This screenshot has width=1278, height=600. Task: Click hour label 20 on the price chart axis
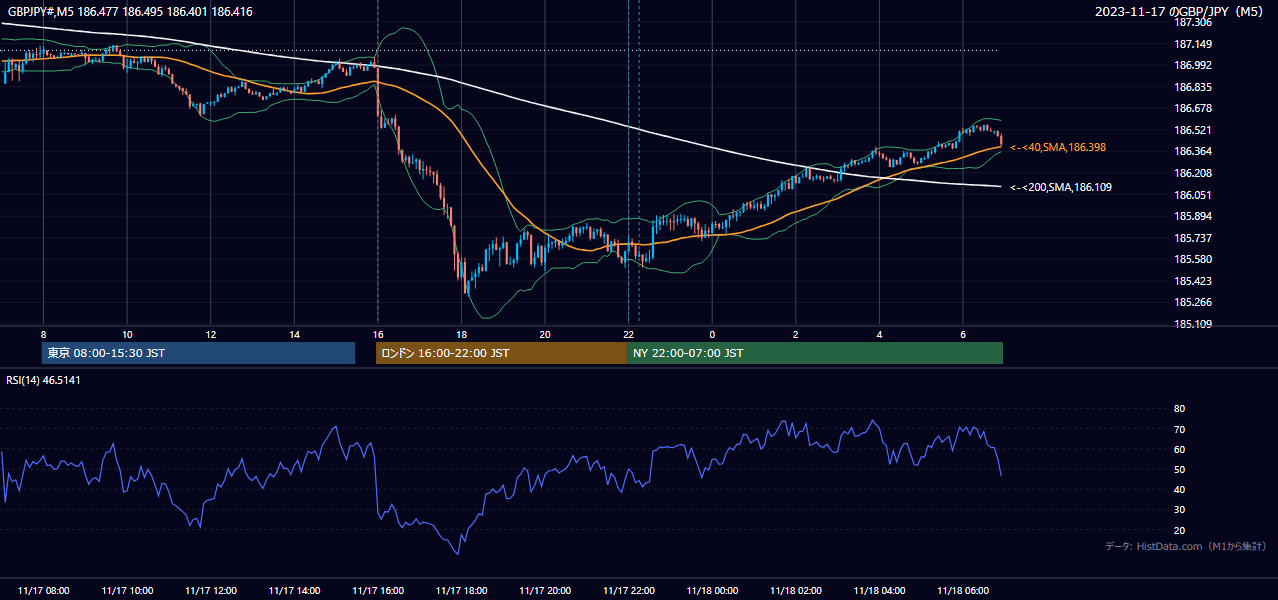point(545,334)
